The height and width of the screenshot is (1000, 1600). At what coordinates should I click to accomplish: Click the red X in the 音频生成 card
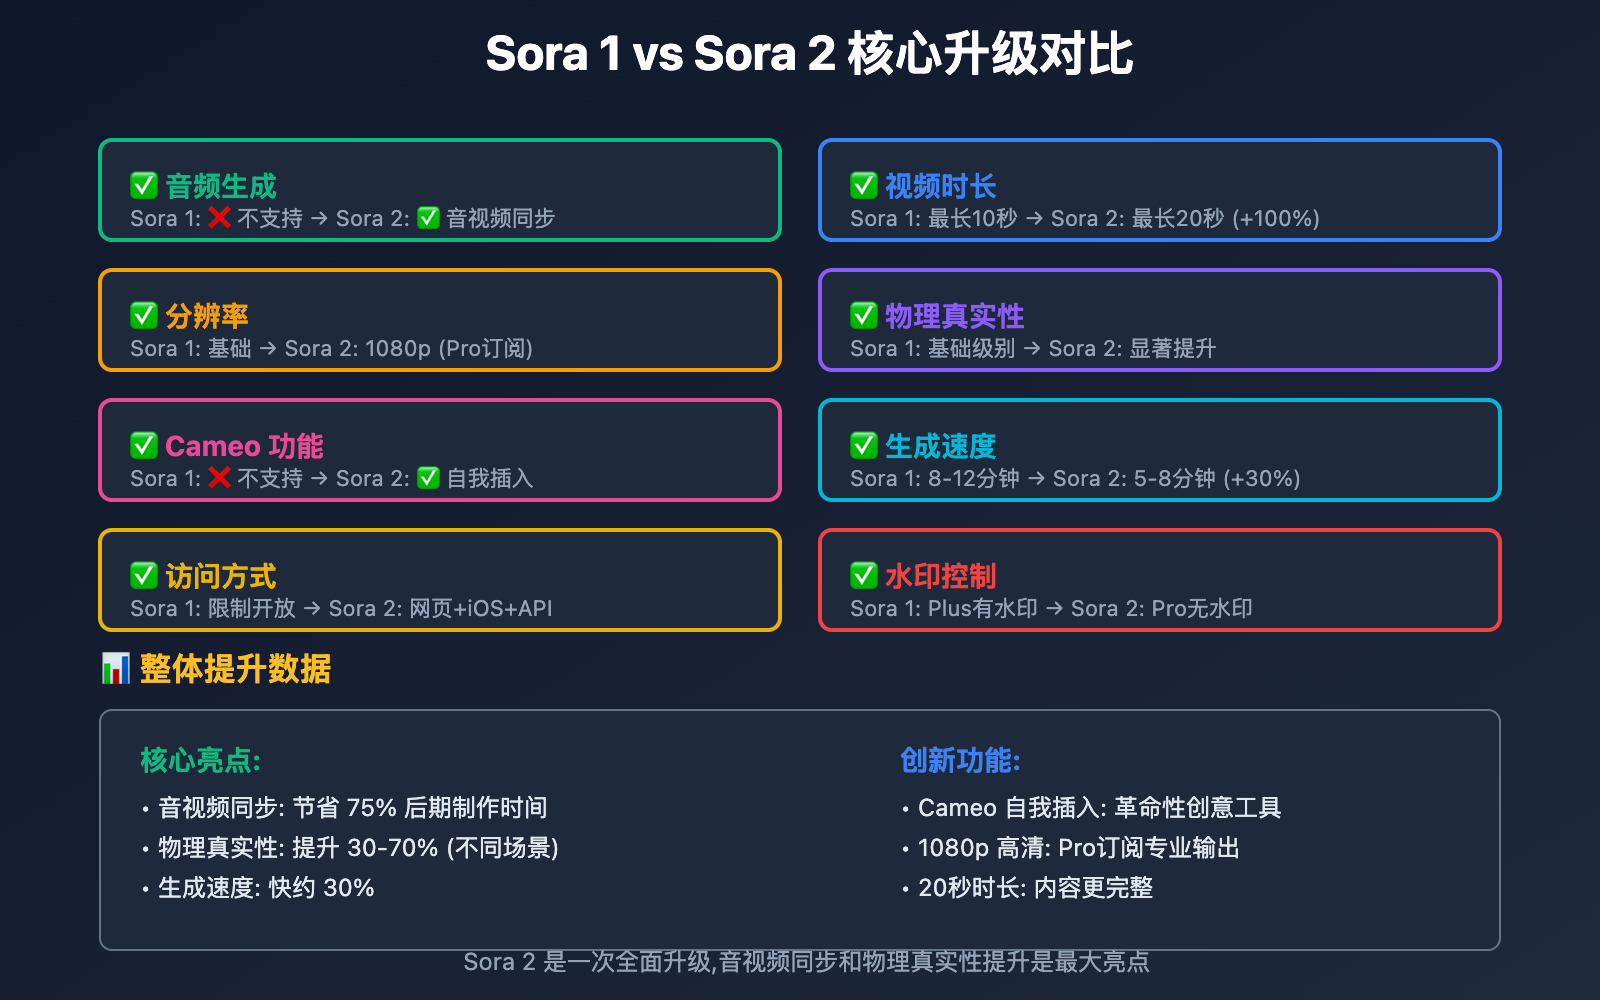click(220, 217)
